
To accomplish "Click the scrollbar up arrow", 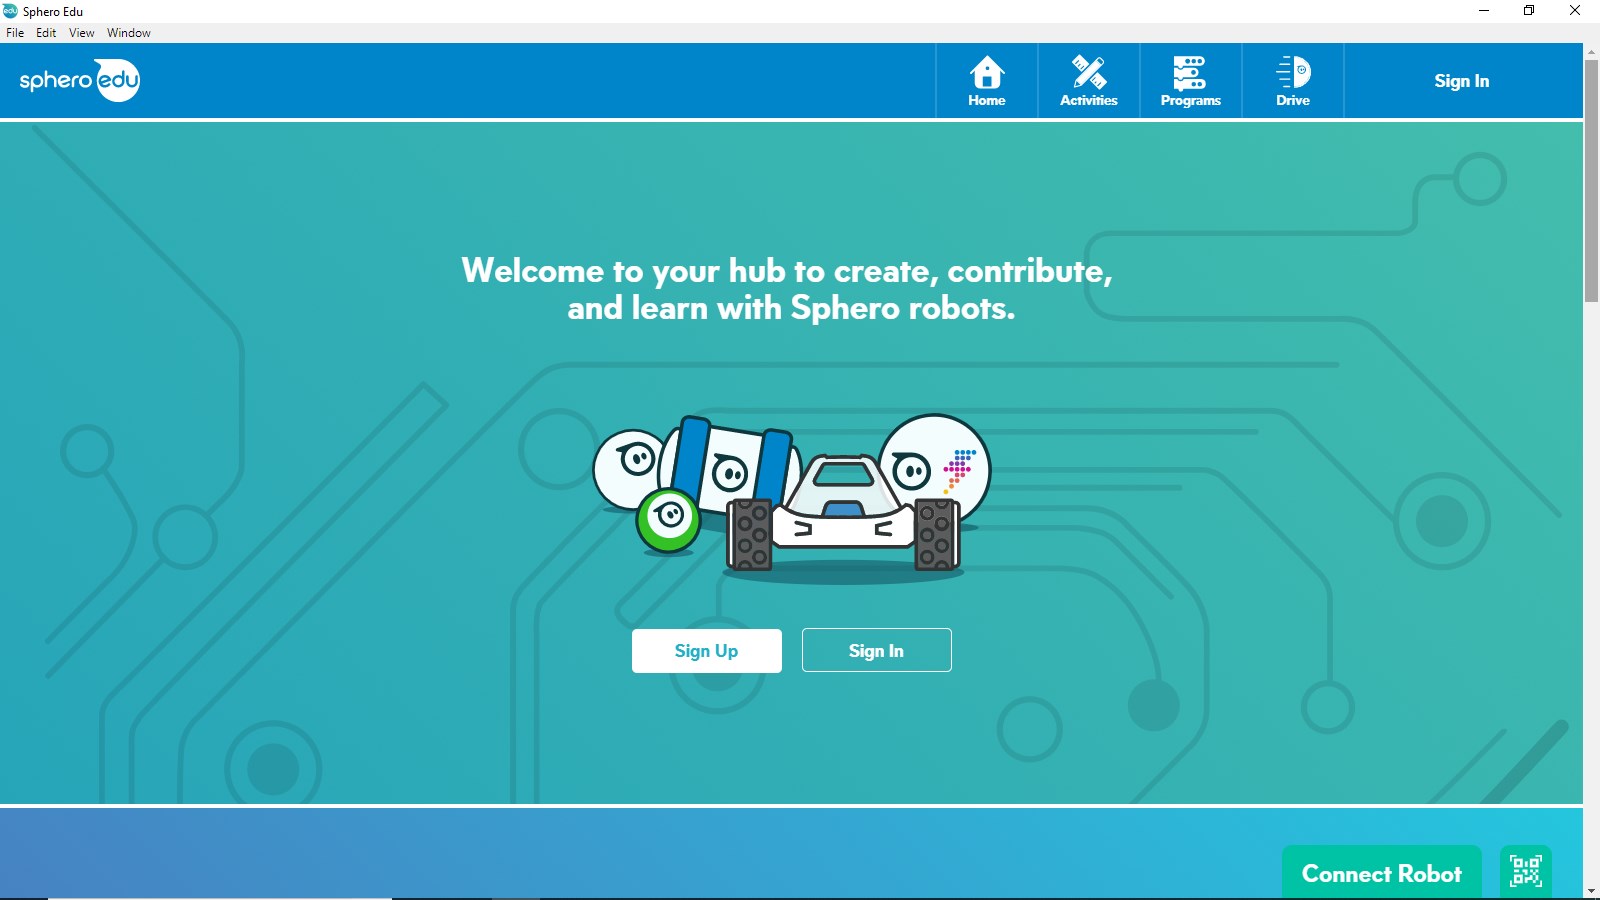I will click(x=1591, y=51).
